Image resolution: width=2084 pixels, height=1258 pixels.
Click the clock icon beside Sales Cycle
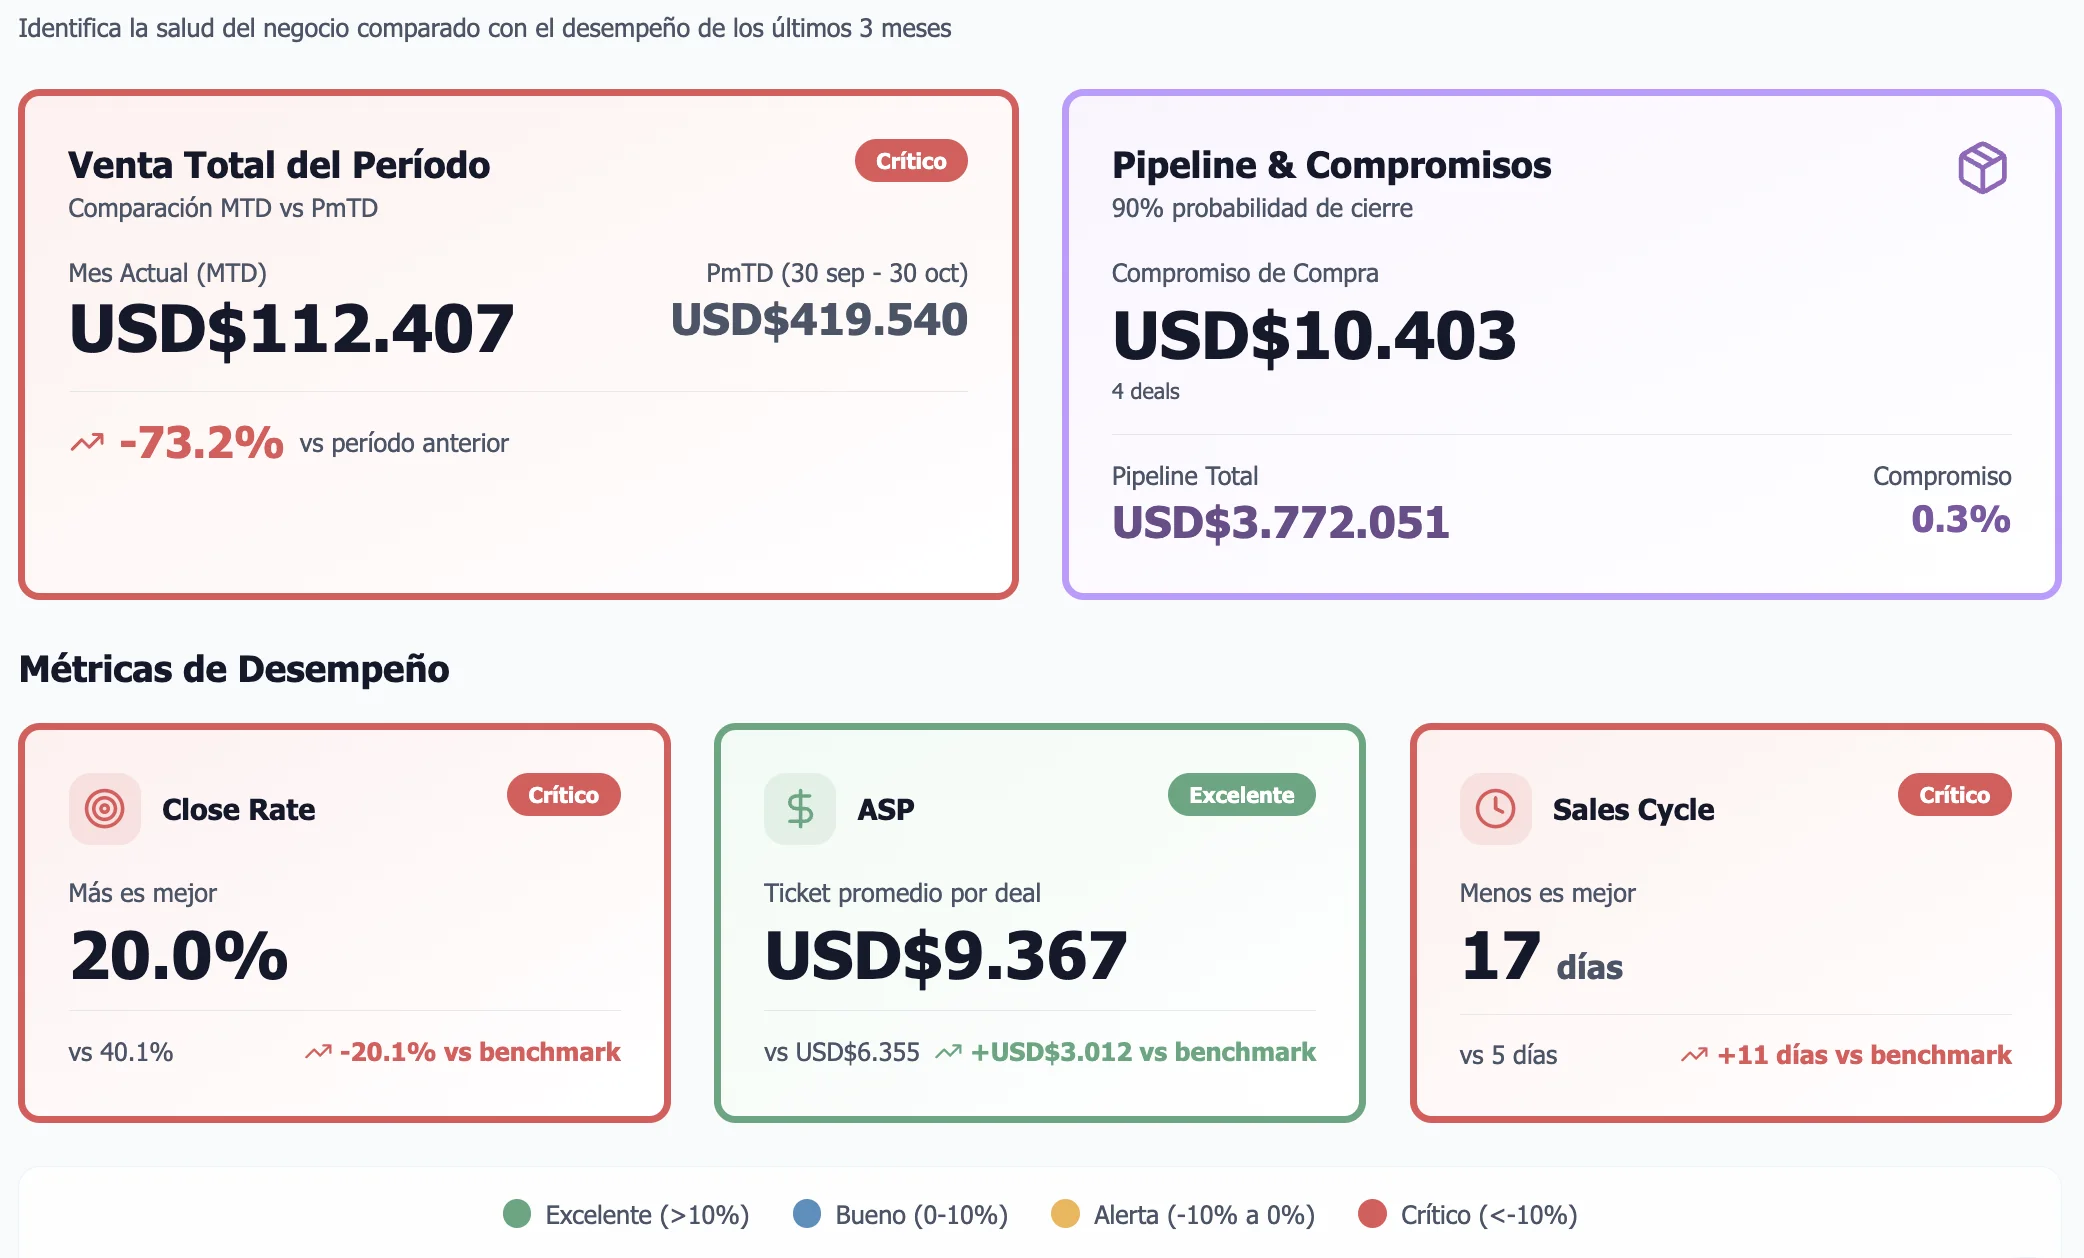[1495, 809]
